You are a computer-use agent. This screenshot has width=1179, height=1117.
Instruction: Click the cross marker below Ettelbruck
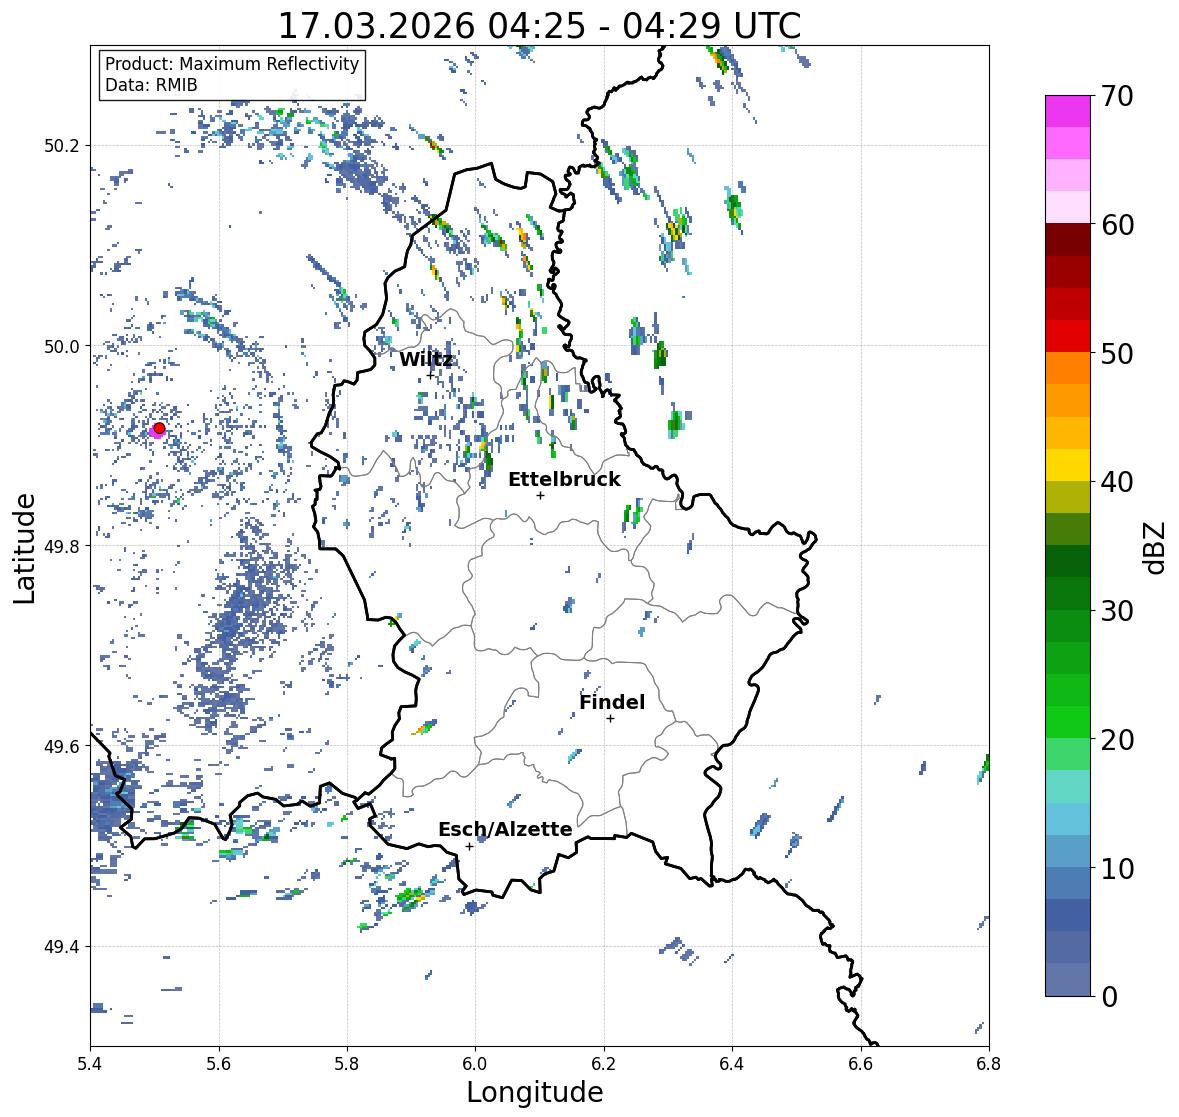(540, 495)
